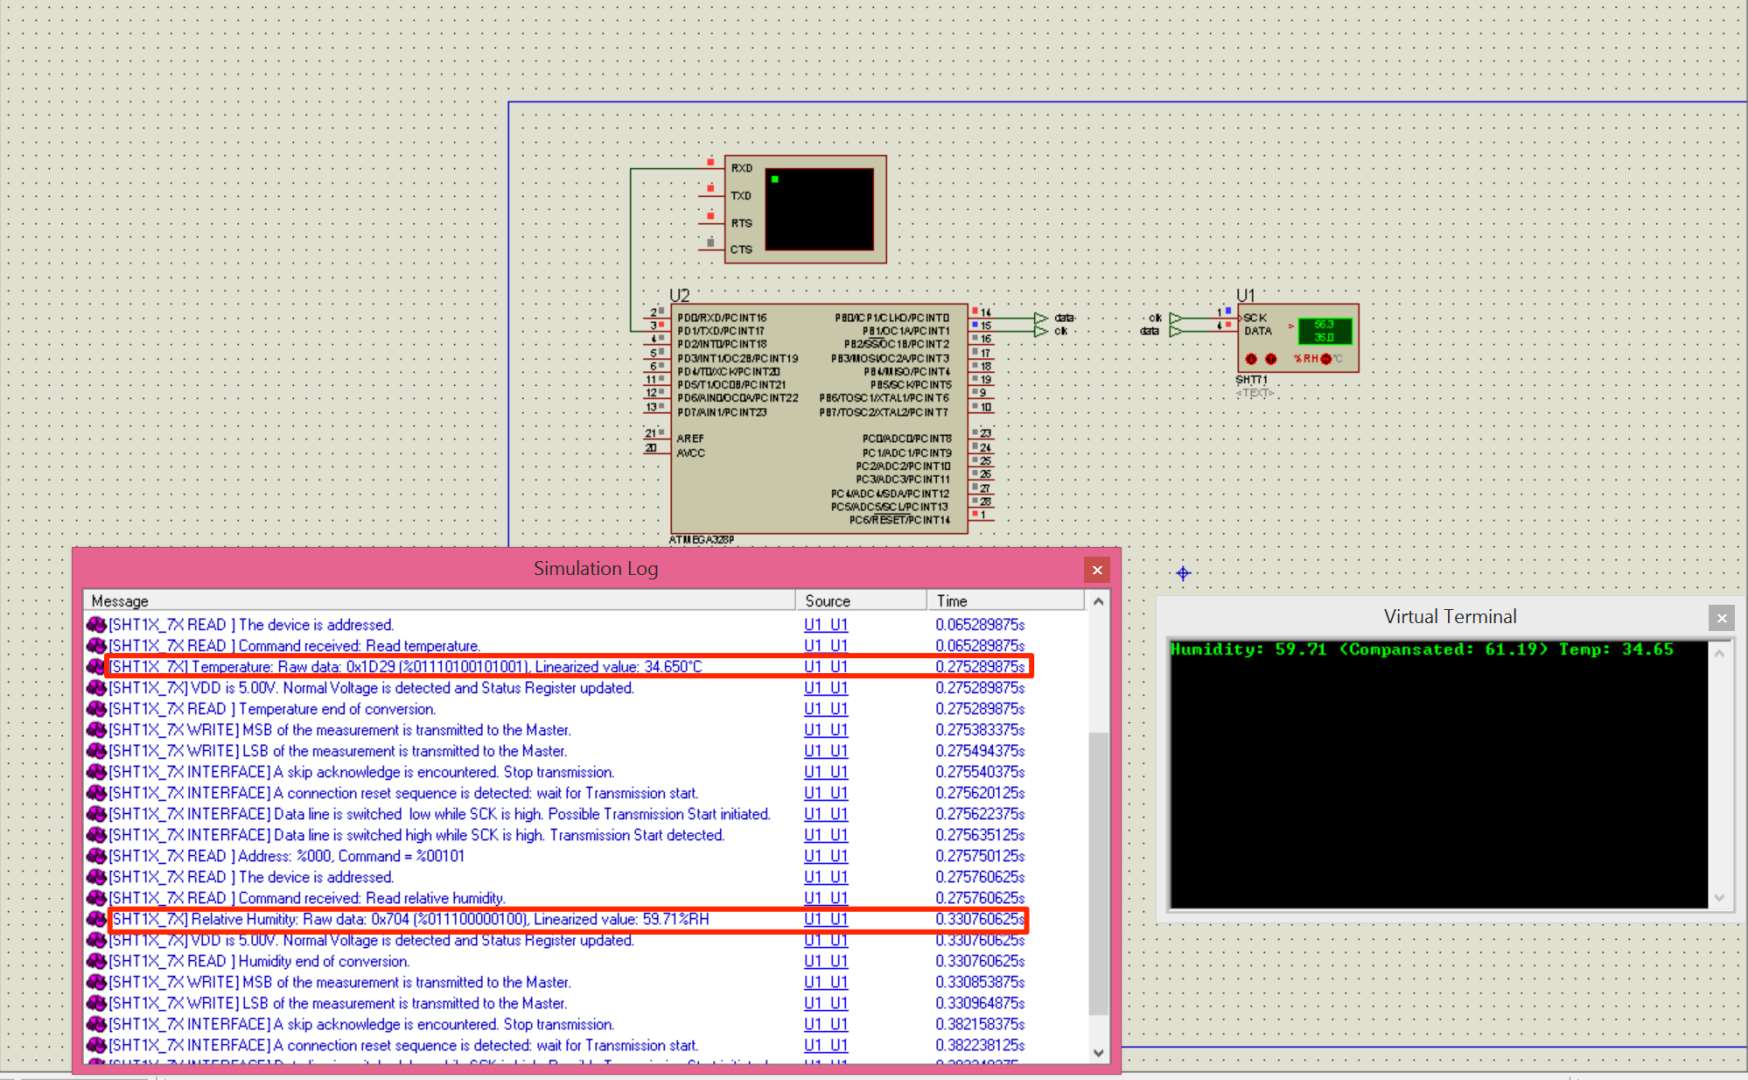Open U1_U1 source link for Temperature raw data

[825, 666]
